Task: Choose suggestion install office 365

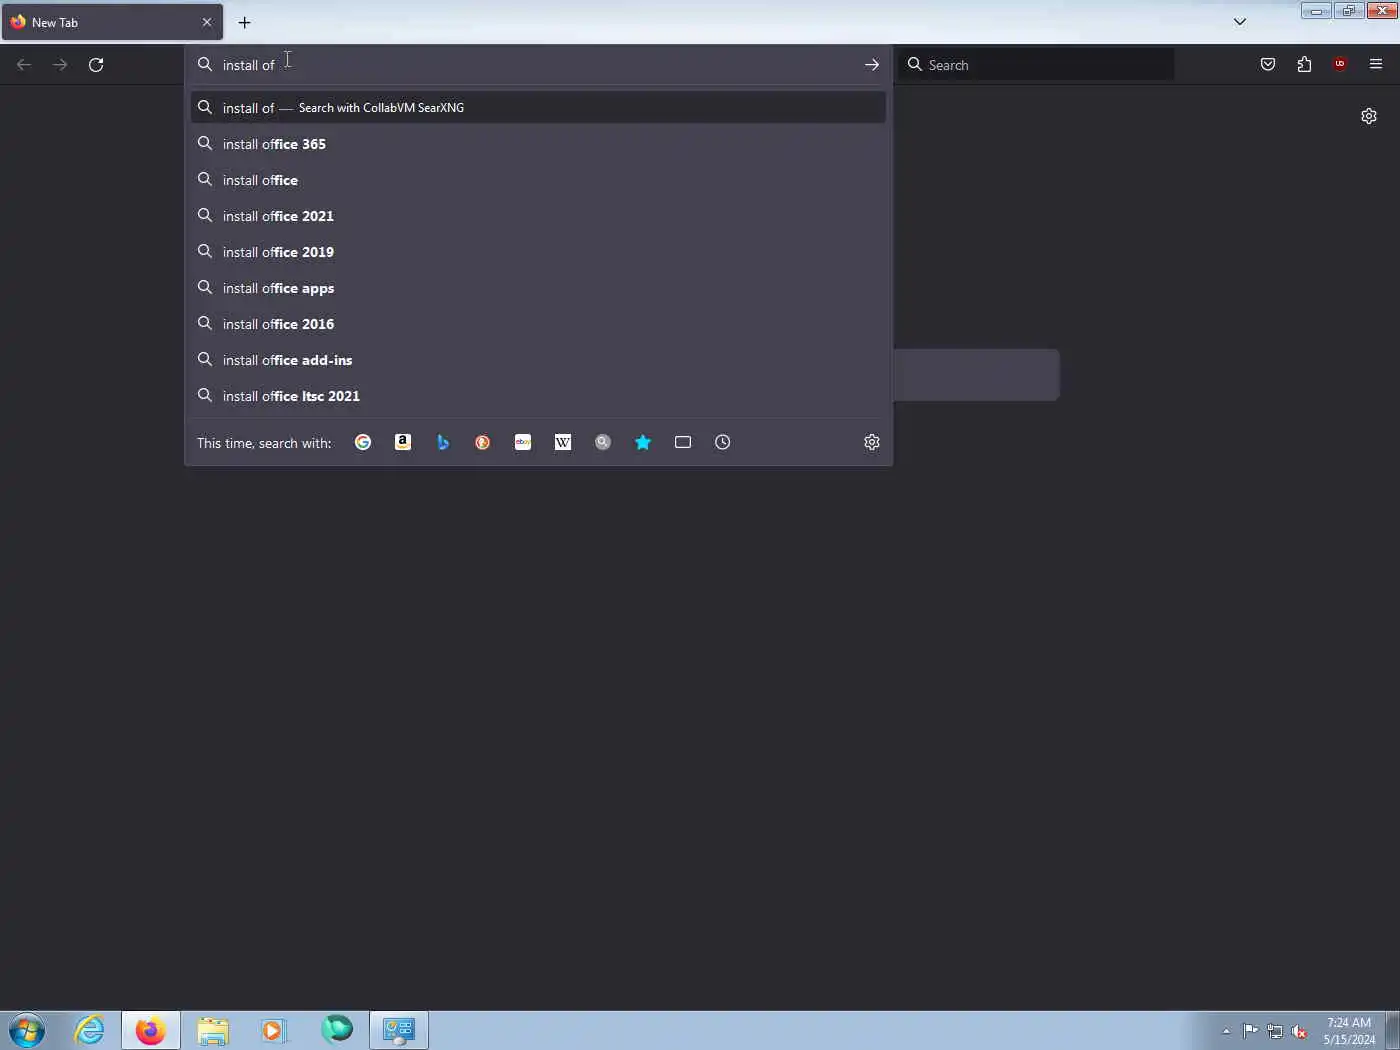Action: pyautogui.click(x=538, y=144)
